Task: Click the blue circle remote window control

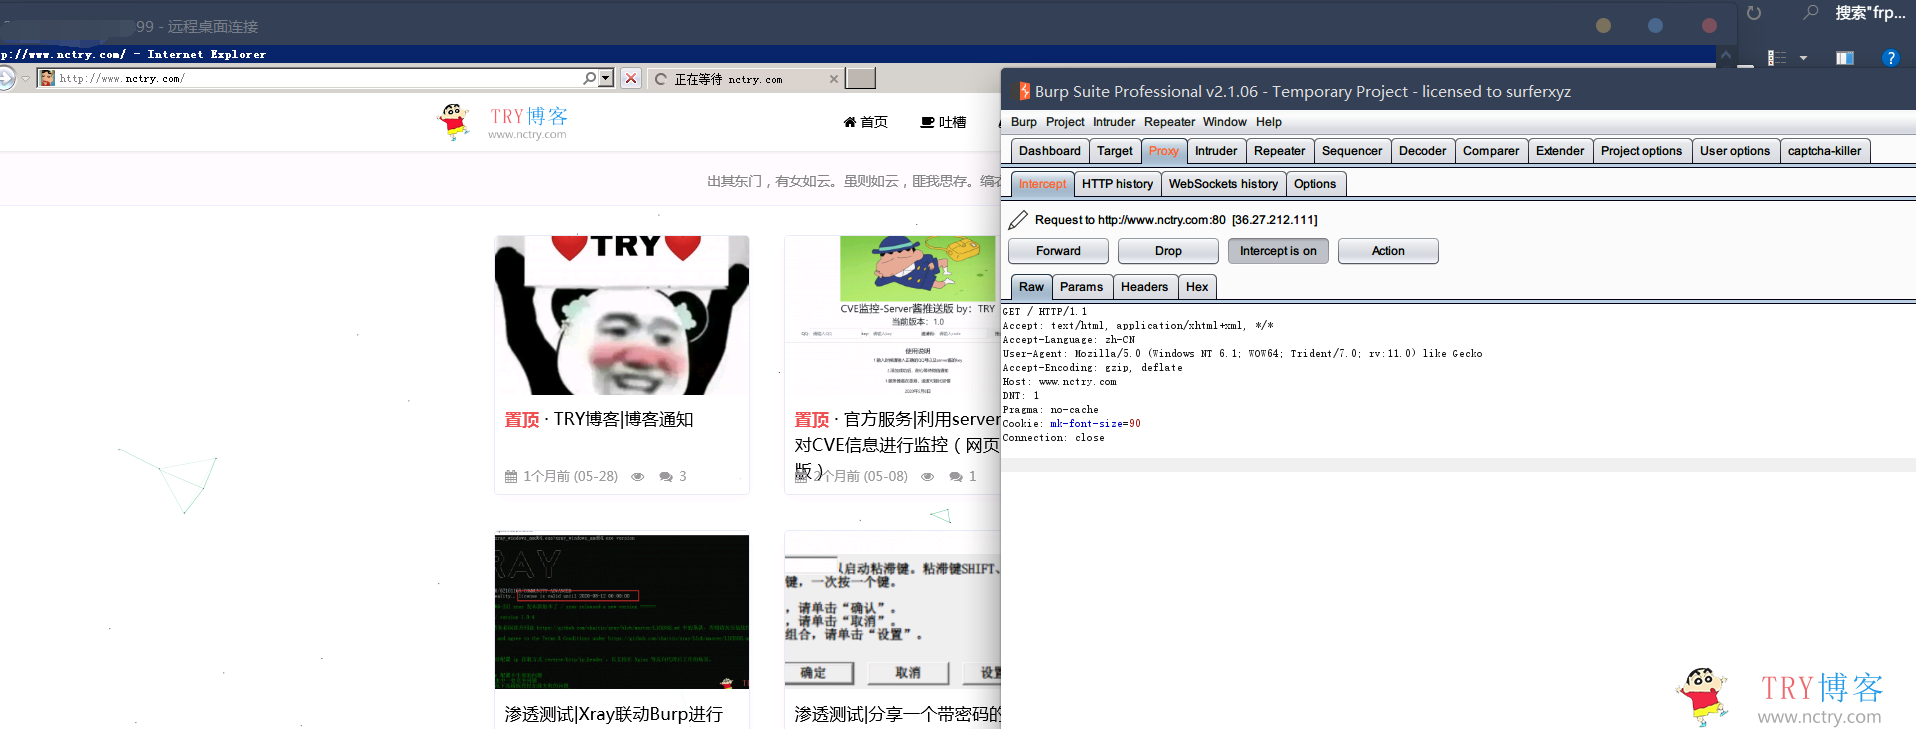Action: coord(1656,26)
